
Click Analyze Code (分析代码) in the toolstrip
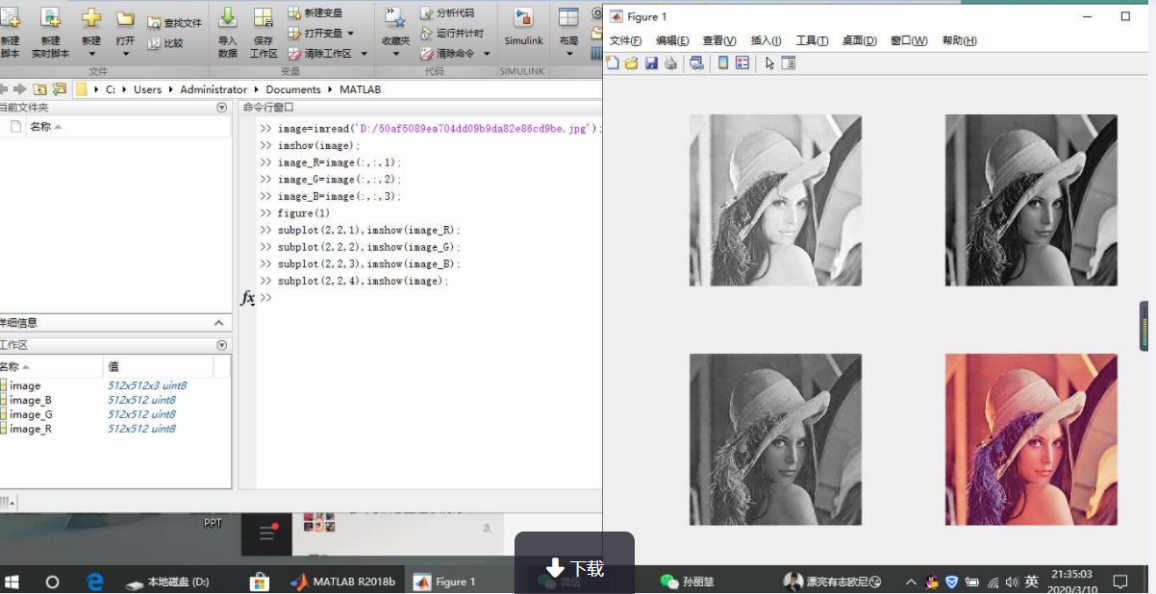448,13
